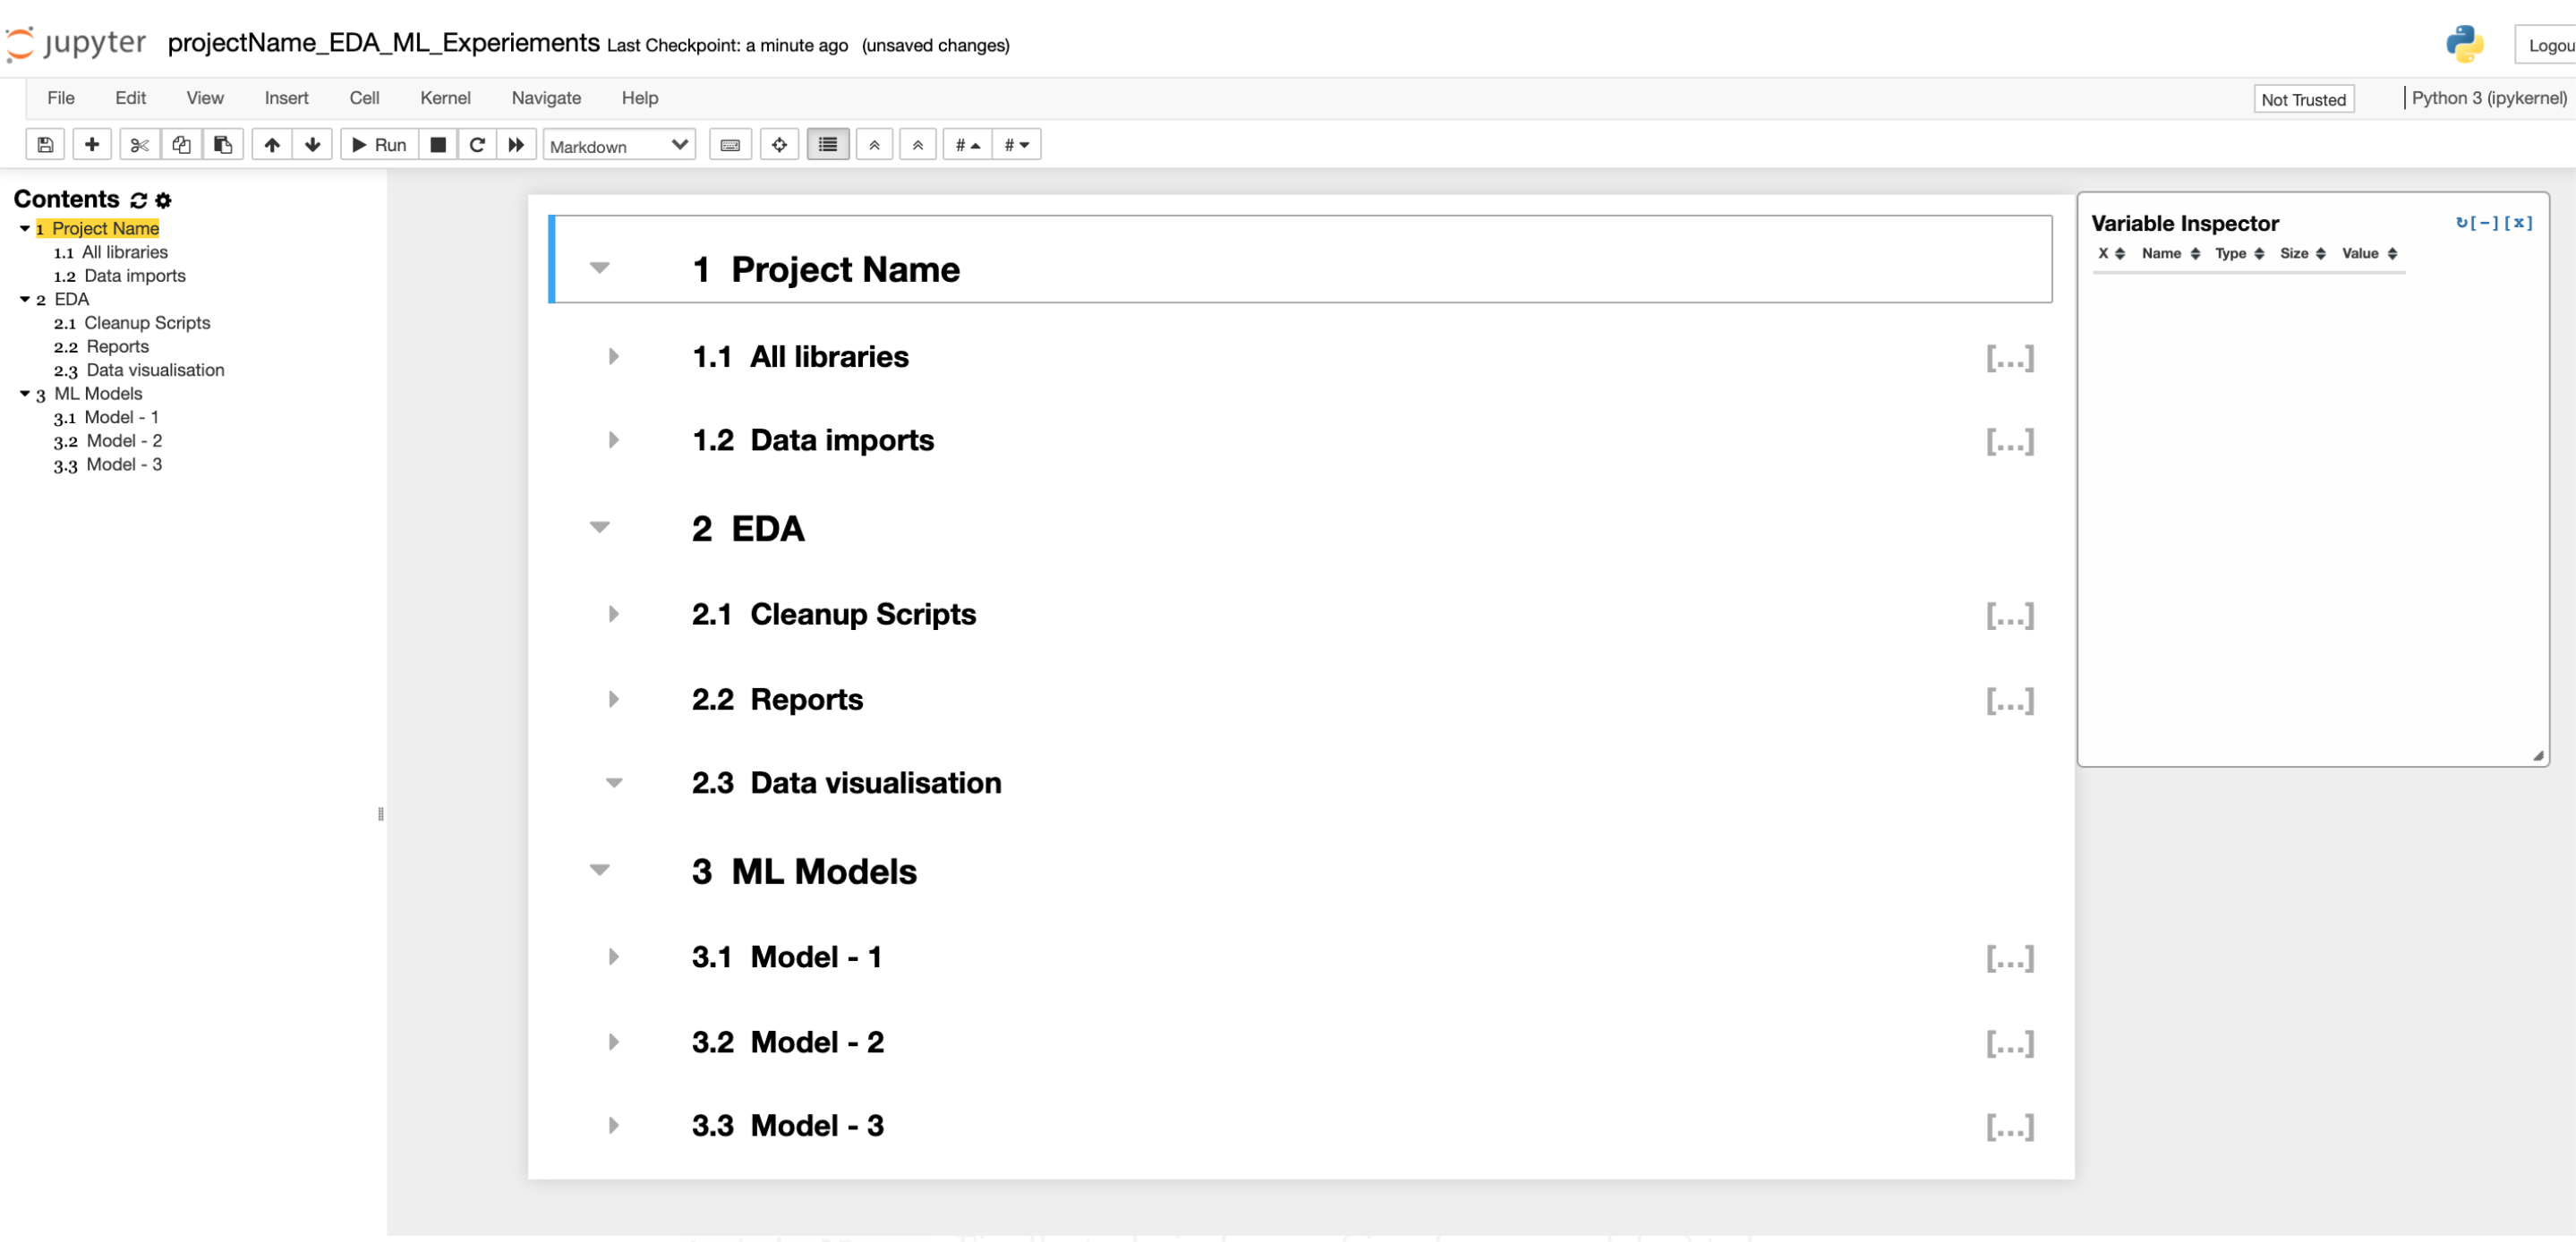
Task: Toggle the Not Trusted notebook indicator
Action: (2302, 99)
